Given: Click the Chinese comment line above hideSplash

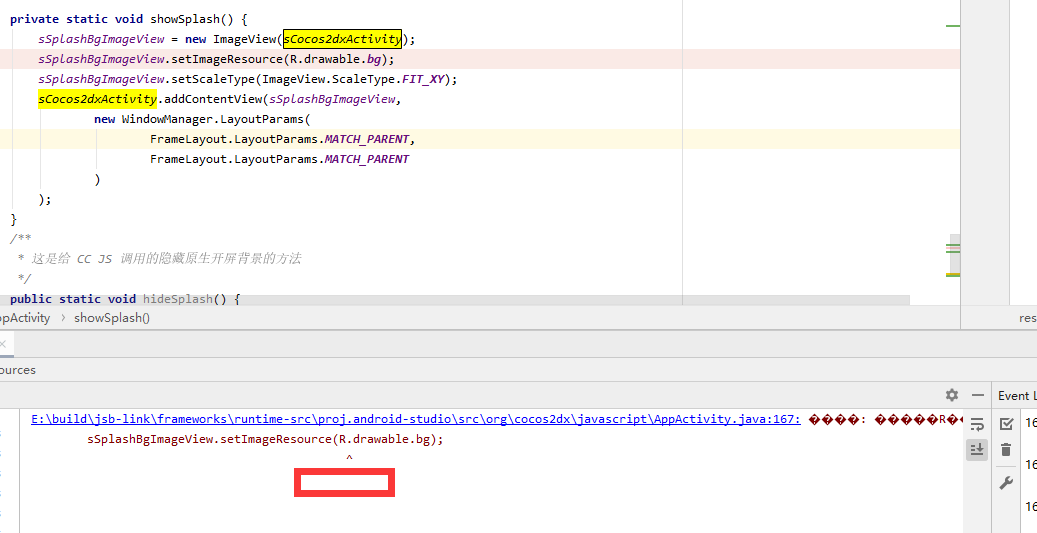Looking at the screenshot, I should click(159, 259).
